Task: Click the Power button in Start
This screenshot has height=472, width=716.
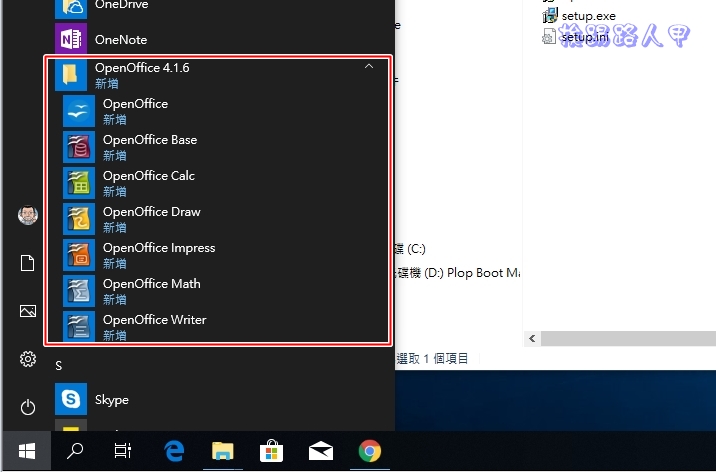Action: point(27,407)
